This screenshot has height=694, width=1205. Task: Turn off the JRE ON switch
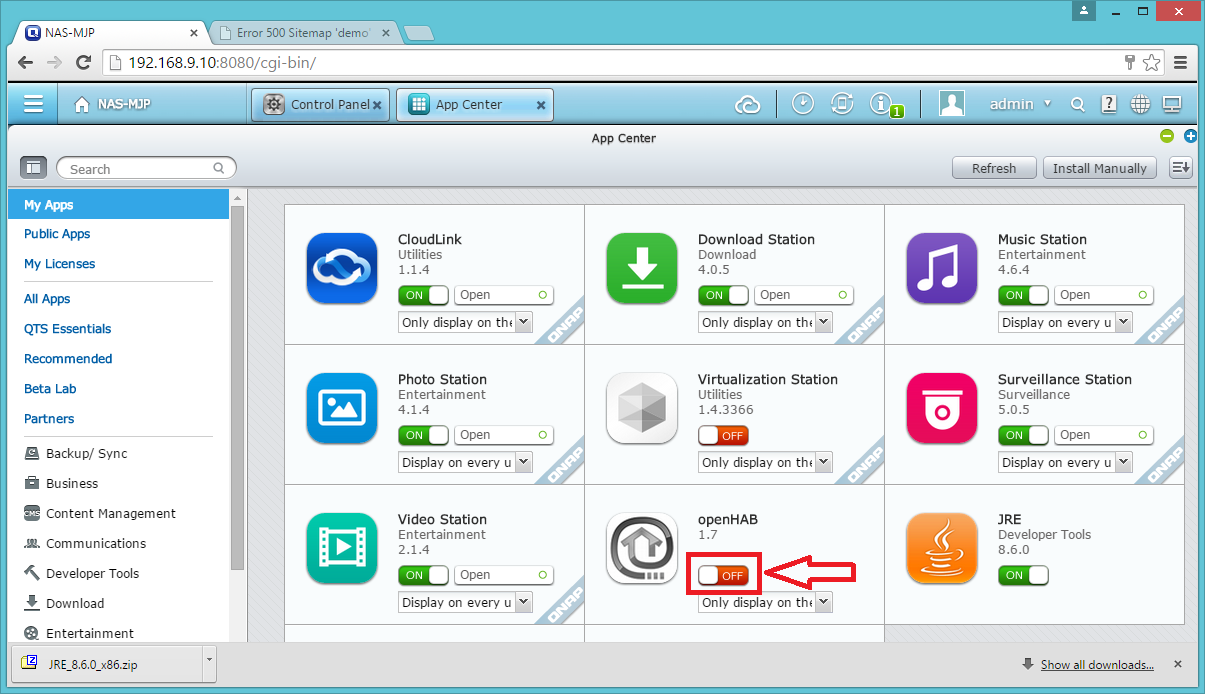(1023, 575)
